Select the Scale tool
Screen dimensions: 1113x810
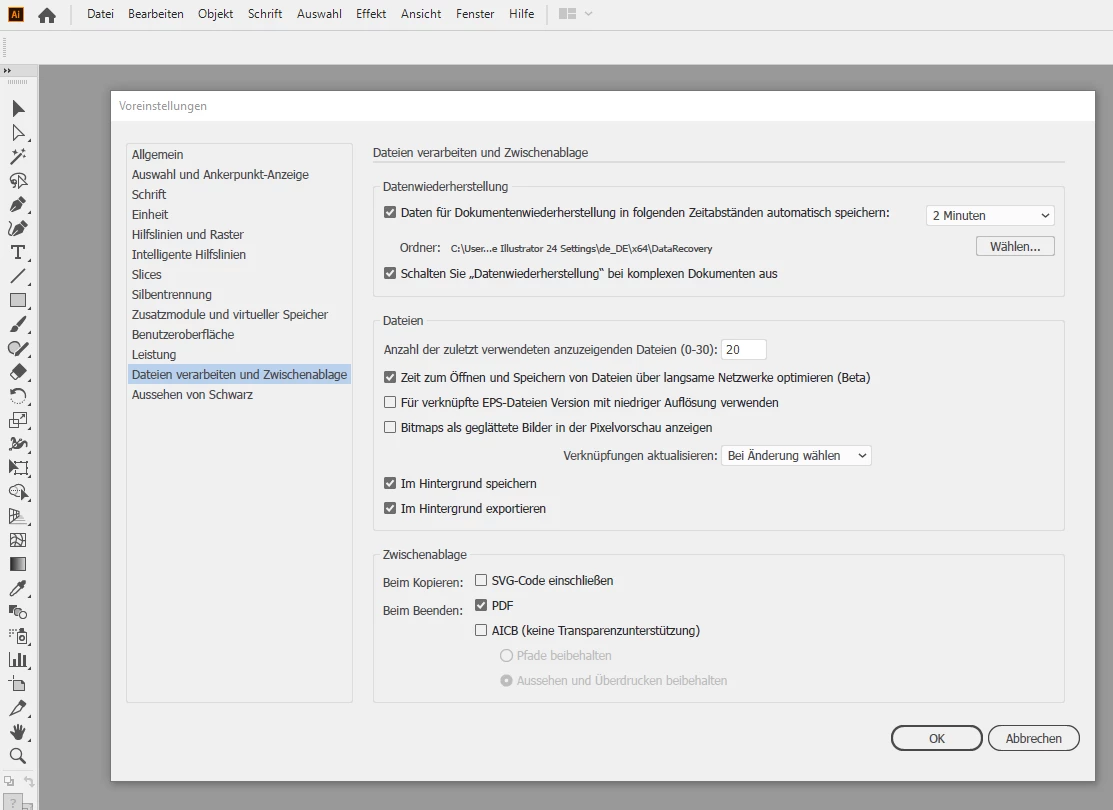(x=18, y=420)
